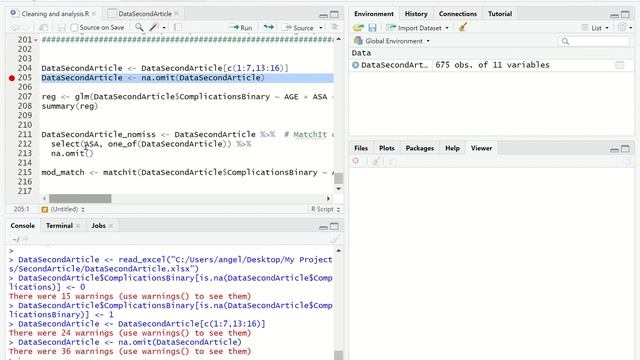Collapse code section fold arrow at line 201
This screenshot has width=640, height=360.
pos(36,40)
